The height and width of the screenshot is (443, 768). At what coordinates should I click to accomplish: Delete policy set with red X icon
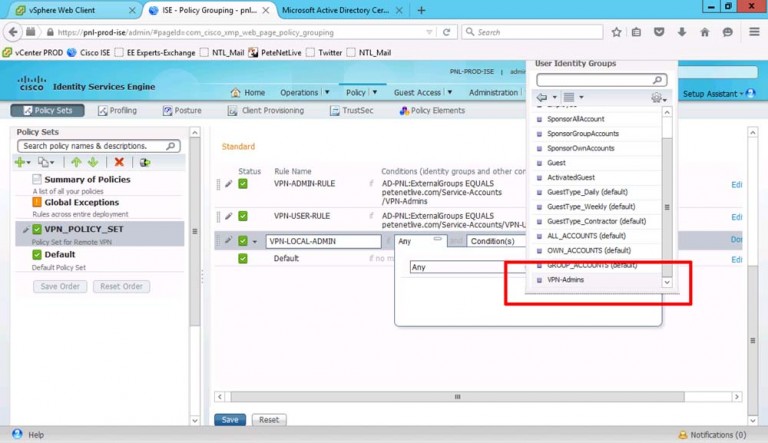[x=119, y=162]
